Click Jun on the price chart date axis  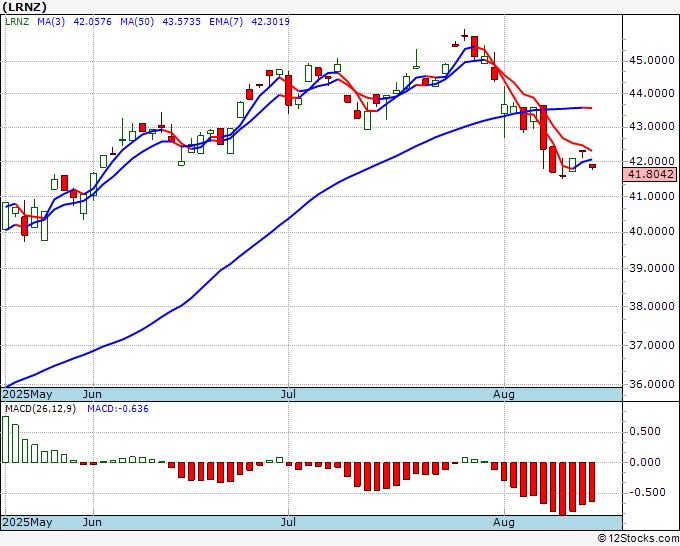92,394
